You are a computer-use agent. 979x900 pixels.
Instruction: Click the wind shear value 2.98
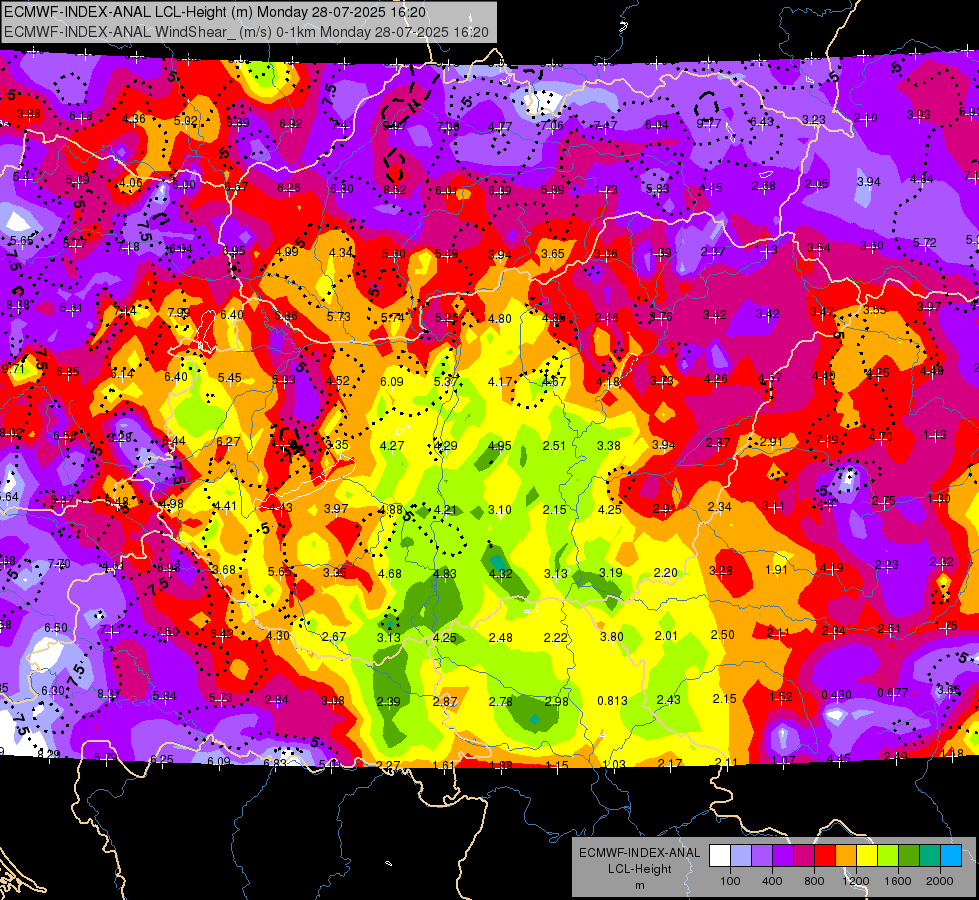coord(556,701)
